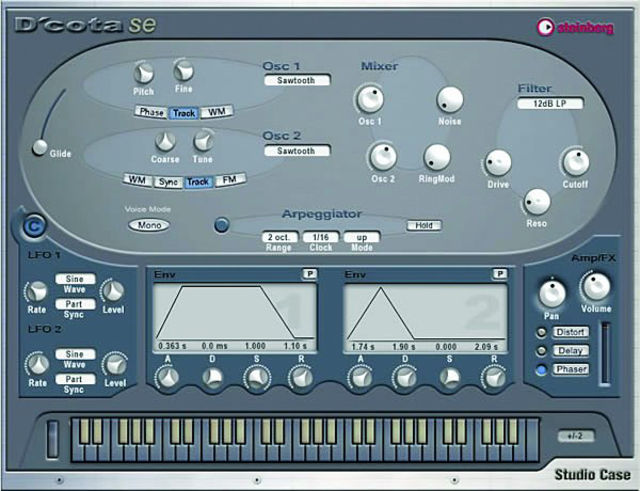This screenshot has width=640, height=491.
Task: Click the Env 2 Release knob
Action: click(x=494, y=378)
